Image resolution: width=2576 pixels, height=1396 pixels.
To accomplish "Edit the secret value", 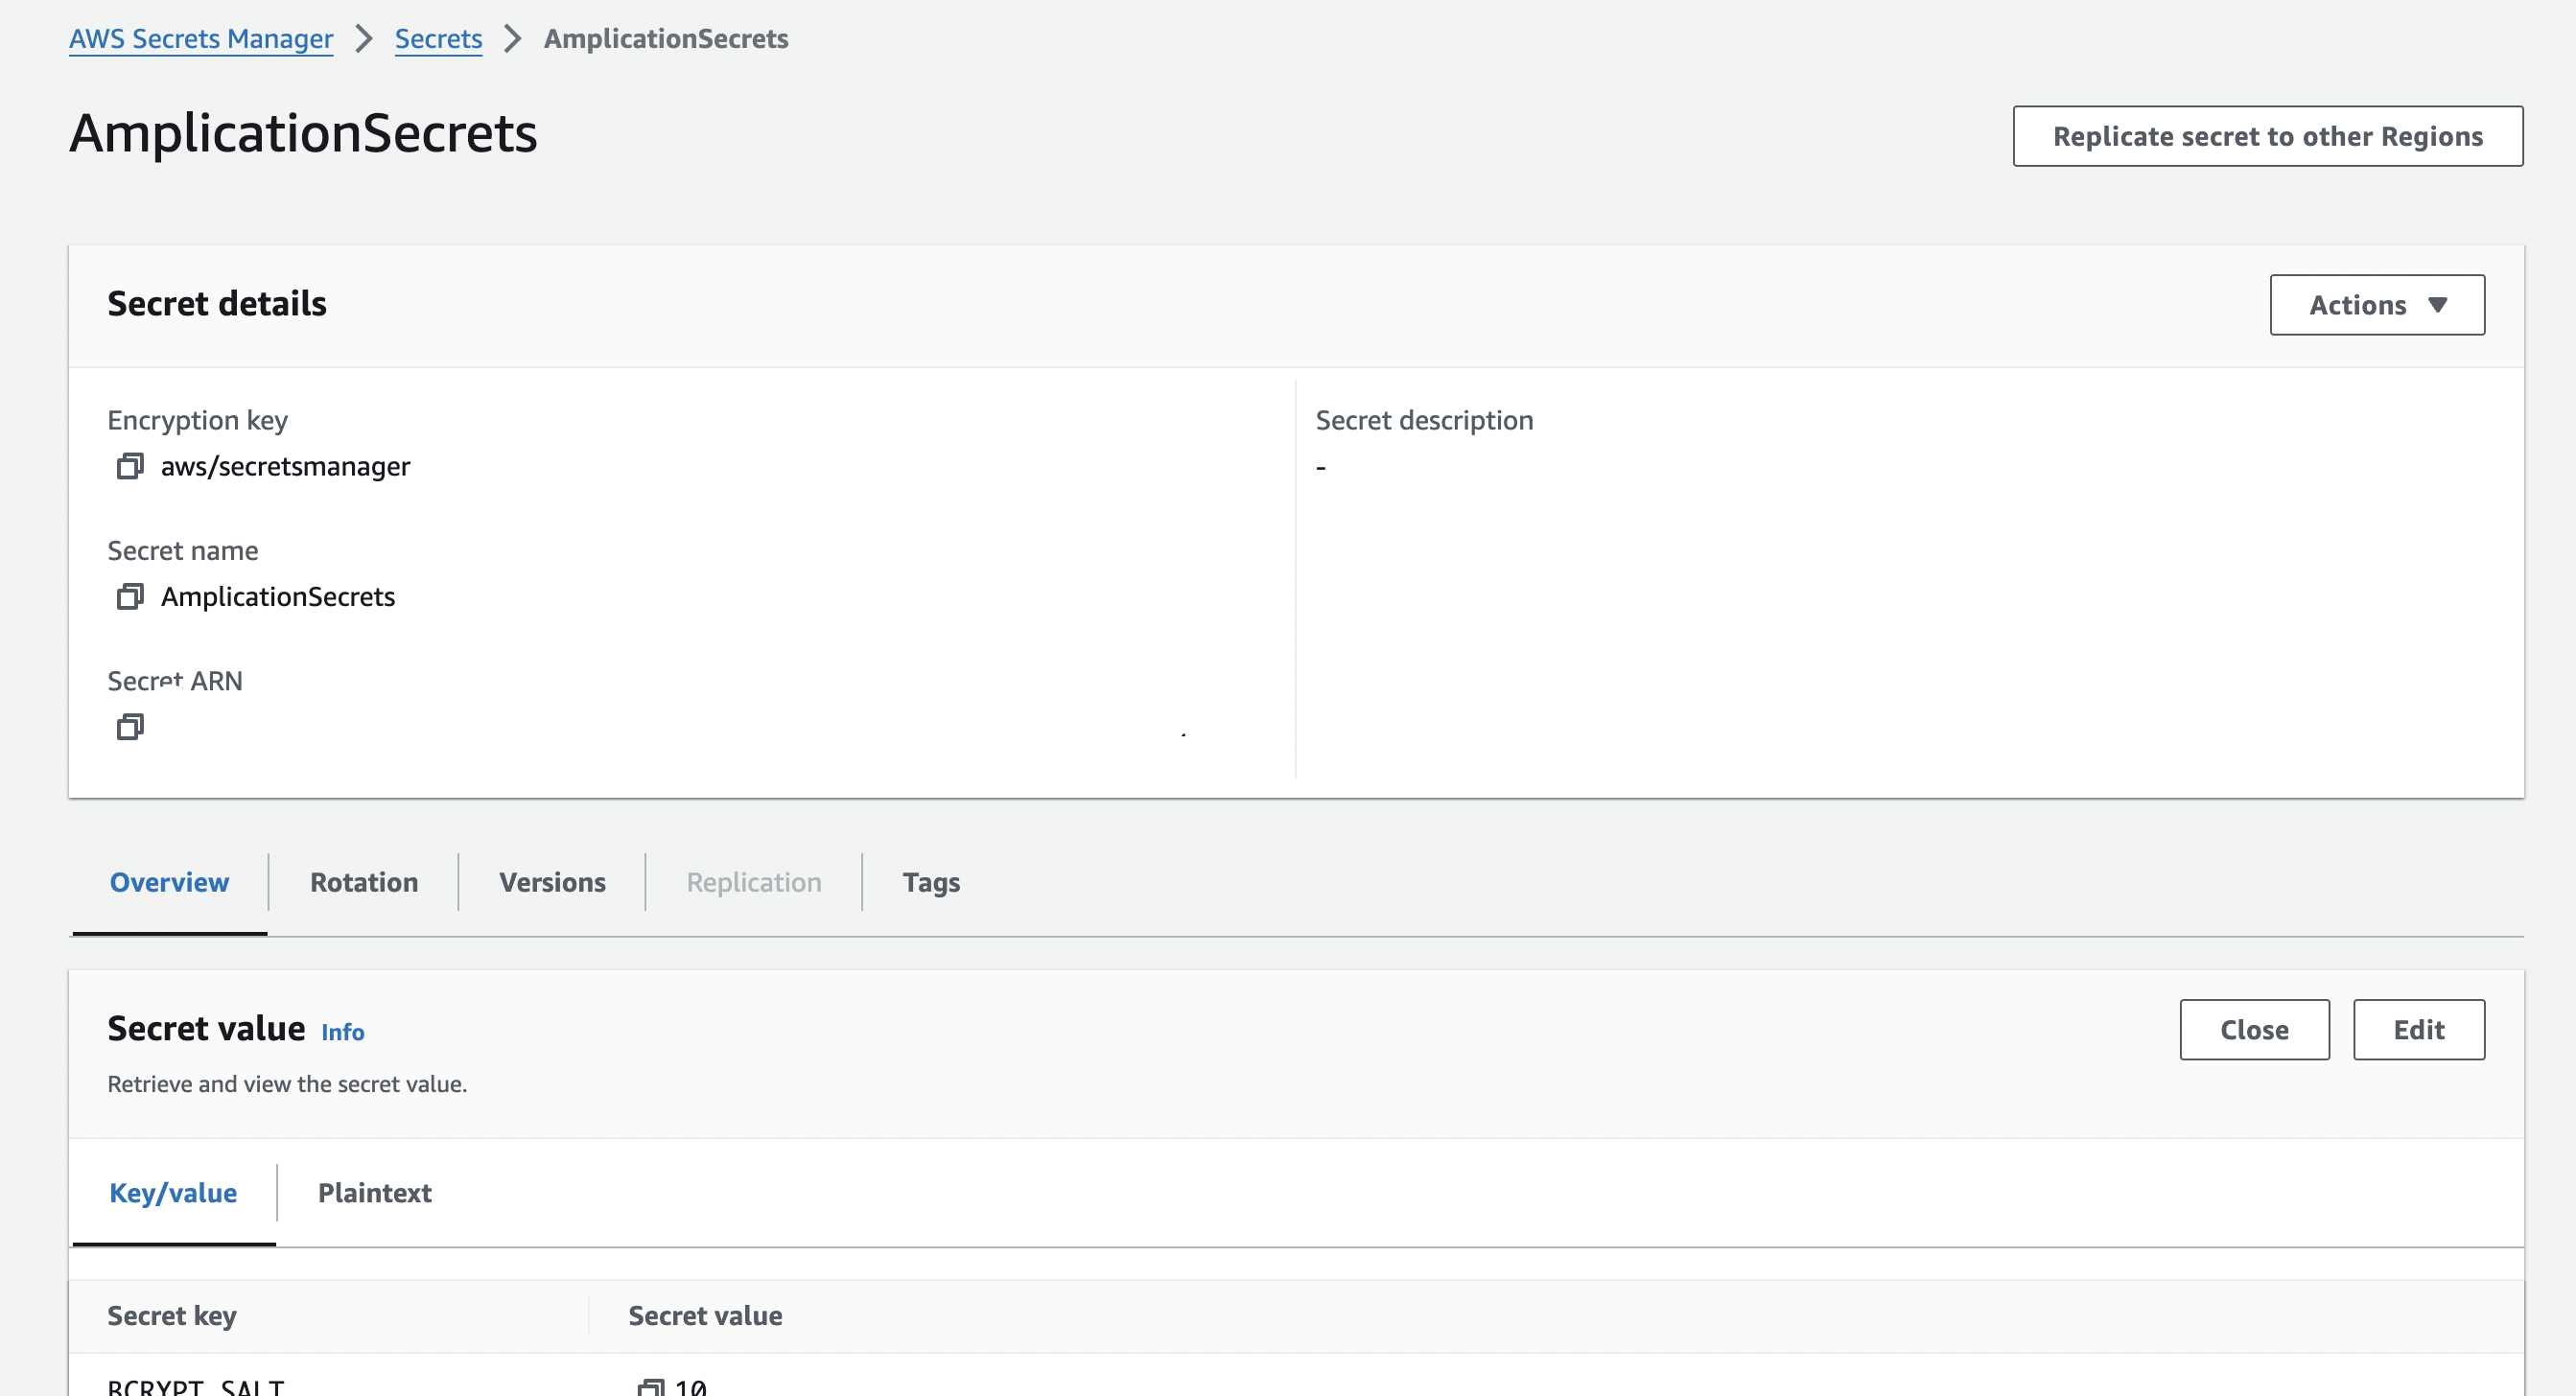I will click(x=2418, y=1030).
